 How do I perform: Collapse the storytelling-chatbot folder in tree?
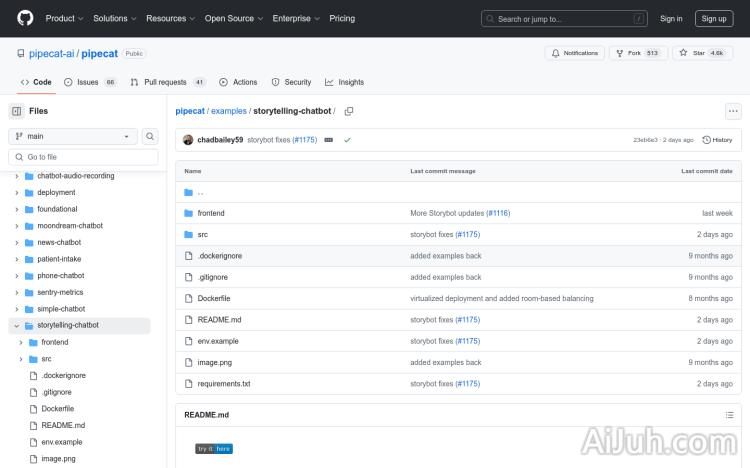tap(16, 325)
